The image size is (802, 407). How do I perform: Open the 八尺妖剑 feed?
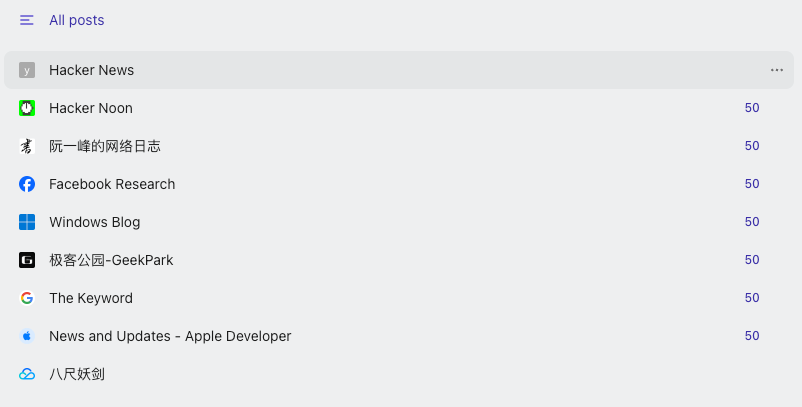(x=77, y=374)
